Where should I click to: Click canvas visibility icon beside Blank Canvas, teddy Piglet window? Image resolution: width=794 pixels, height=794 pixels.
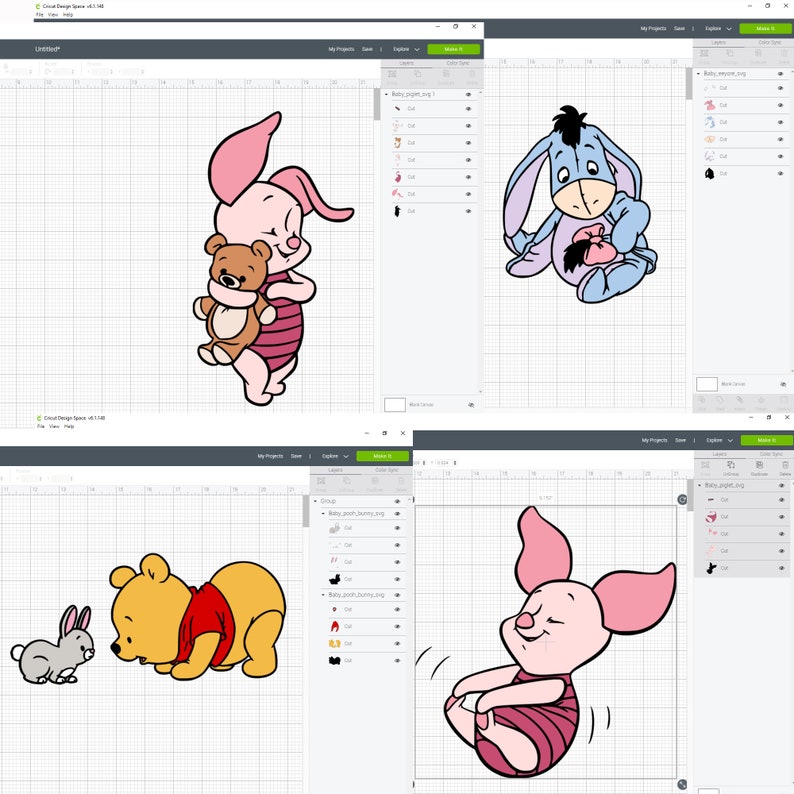point(471,405)
